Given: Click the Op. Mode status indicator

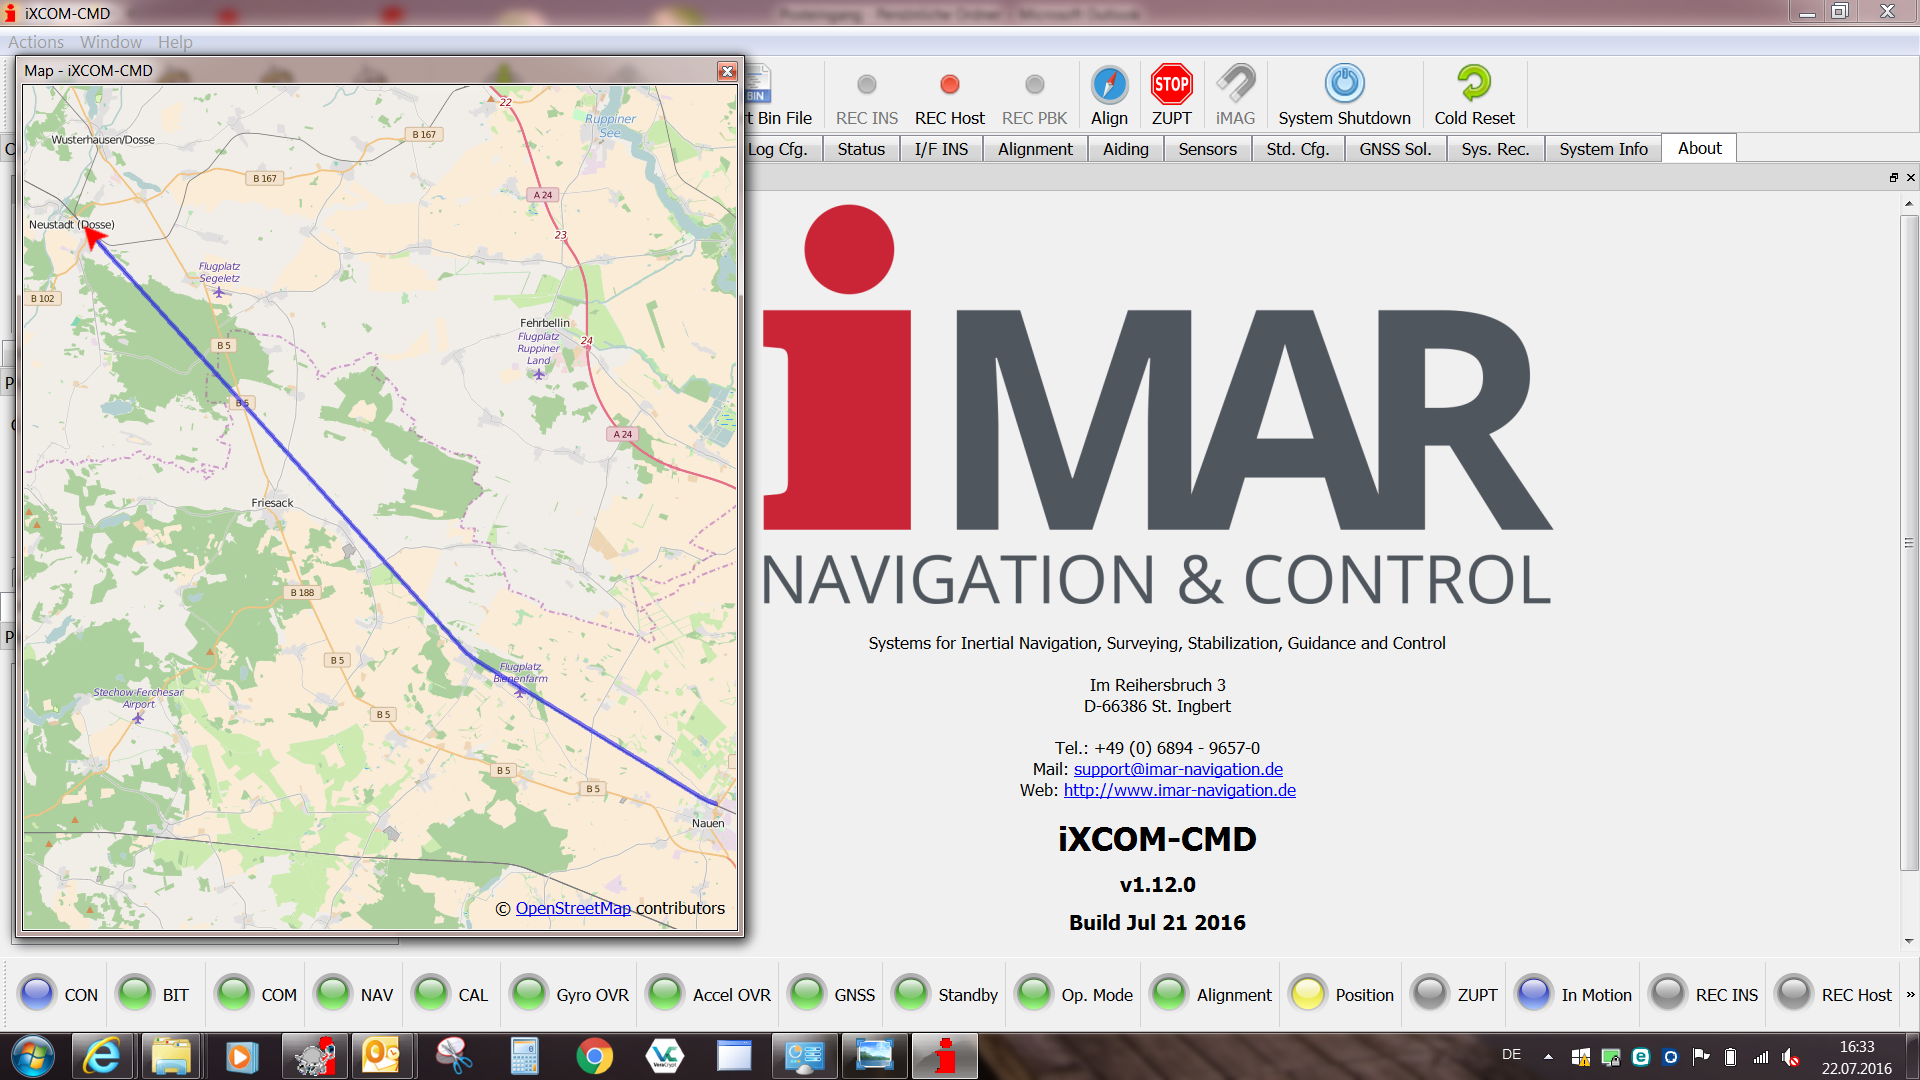Looking at the screenshot, I should [x=1034, y=994].
